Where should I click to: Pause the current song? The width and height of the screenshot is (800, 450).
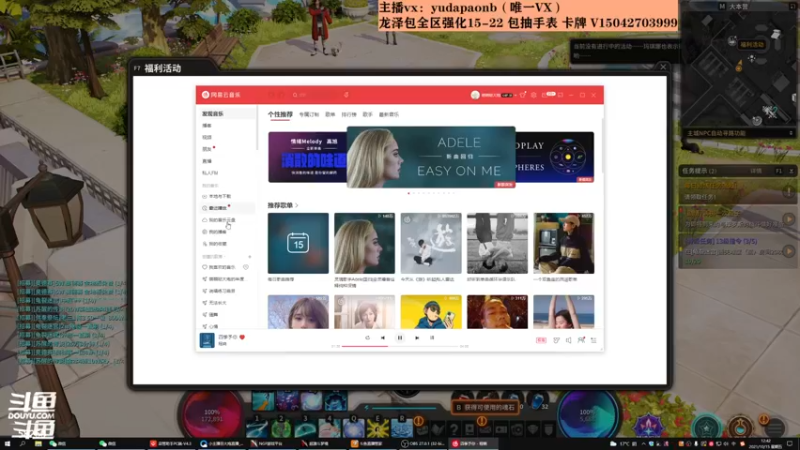pyautogui.click(x=400, y=338)
